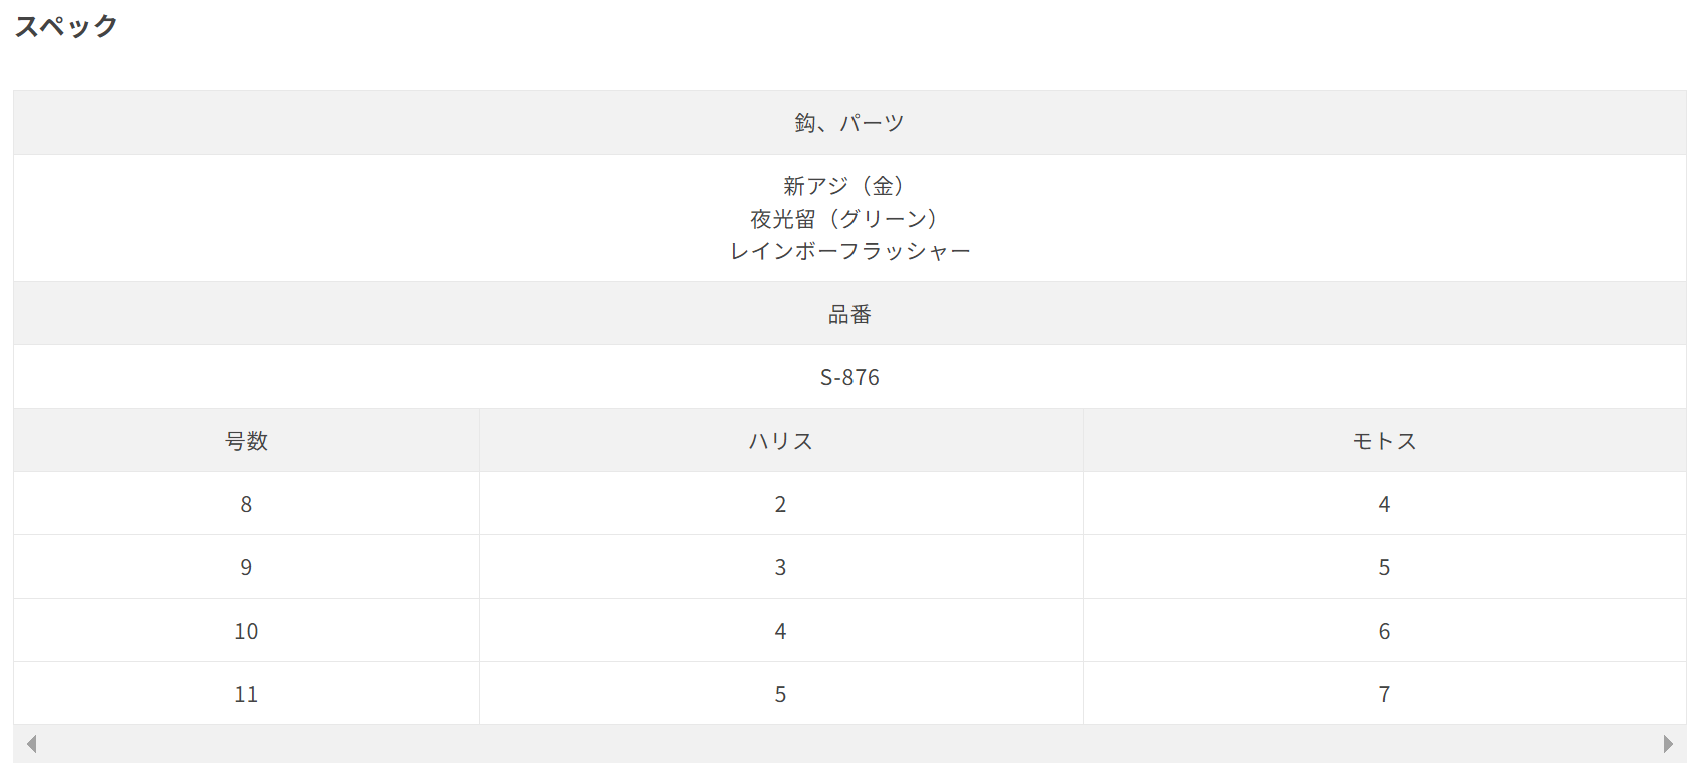This screenshot has height=770, width=1700.
Task: Click the left scroll arrow of the table
Action: point(32,744)
